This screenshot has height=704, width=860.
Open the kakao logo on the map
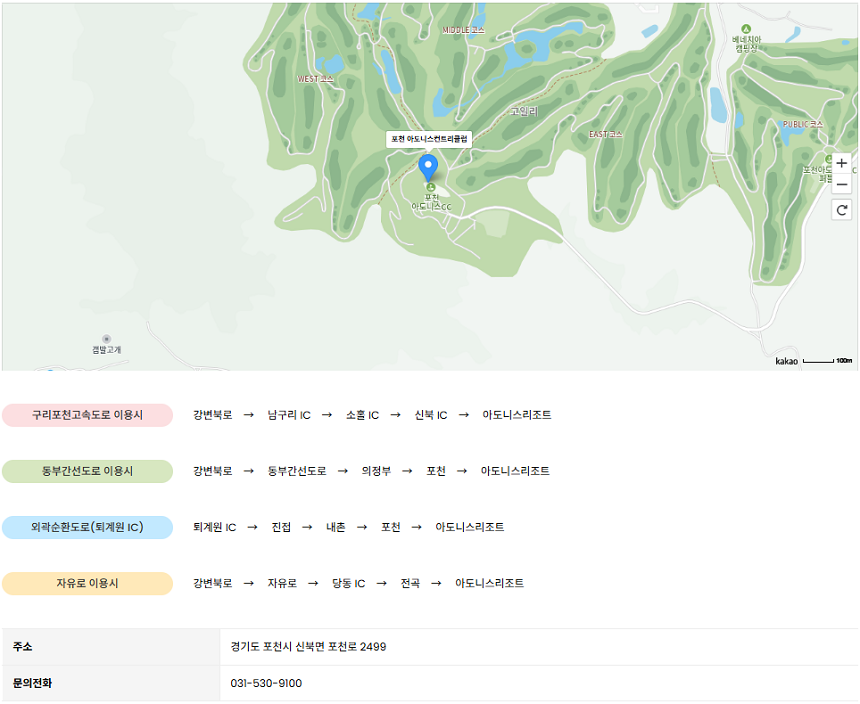pyautogui.click(x=786, y=361)
